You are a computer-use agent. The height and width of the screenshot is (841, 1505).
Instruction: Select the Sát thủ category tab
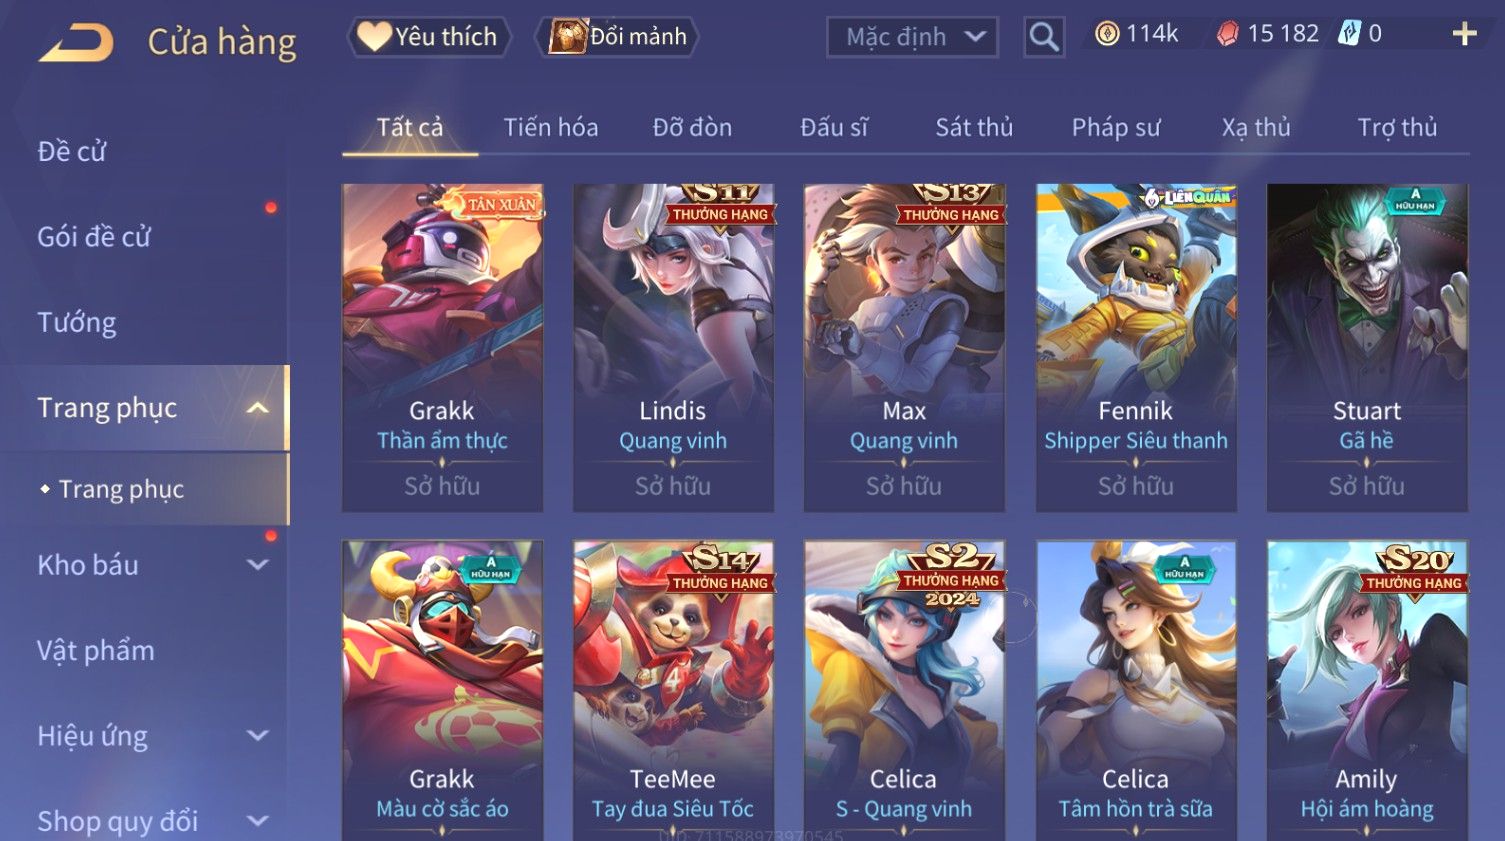point(974,128)
